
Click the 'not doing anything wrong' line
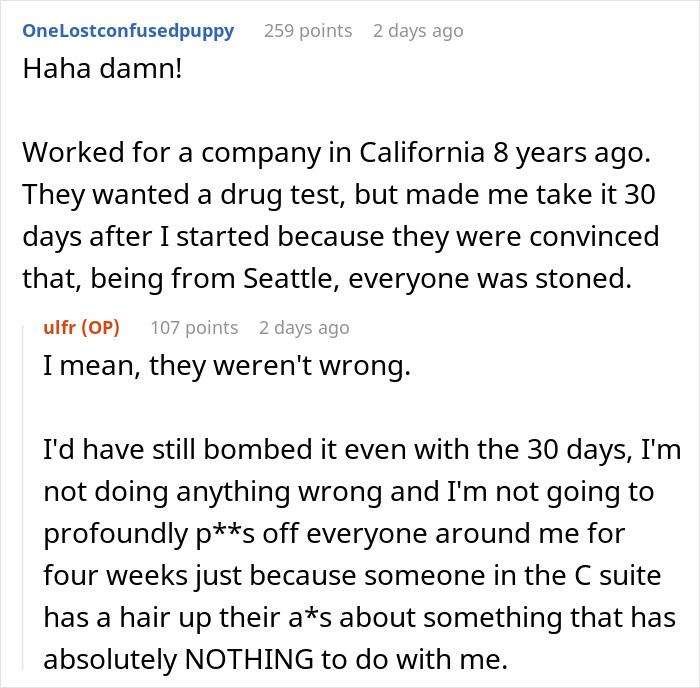[349, 492]
